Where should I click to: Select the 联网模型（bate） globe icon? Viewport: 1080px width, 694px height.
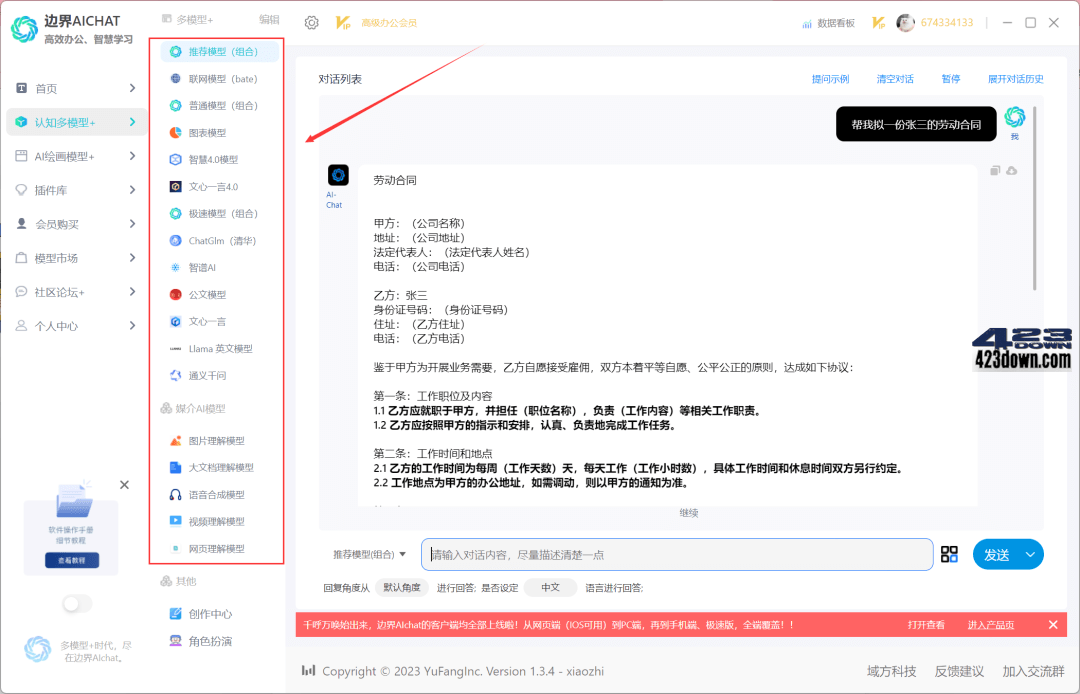coord(176,78)
